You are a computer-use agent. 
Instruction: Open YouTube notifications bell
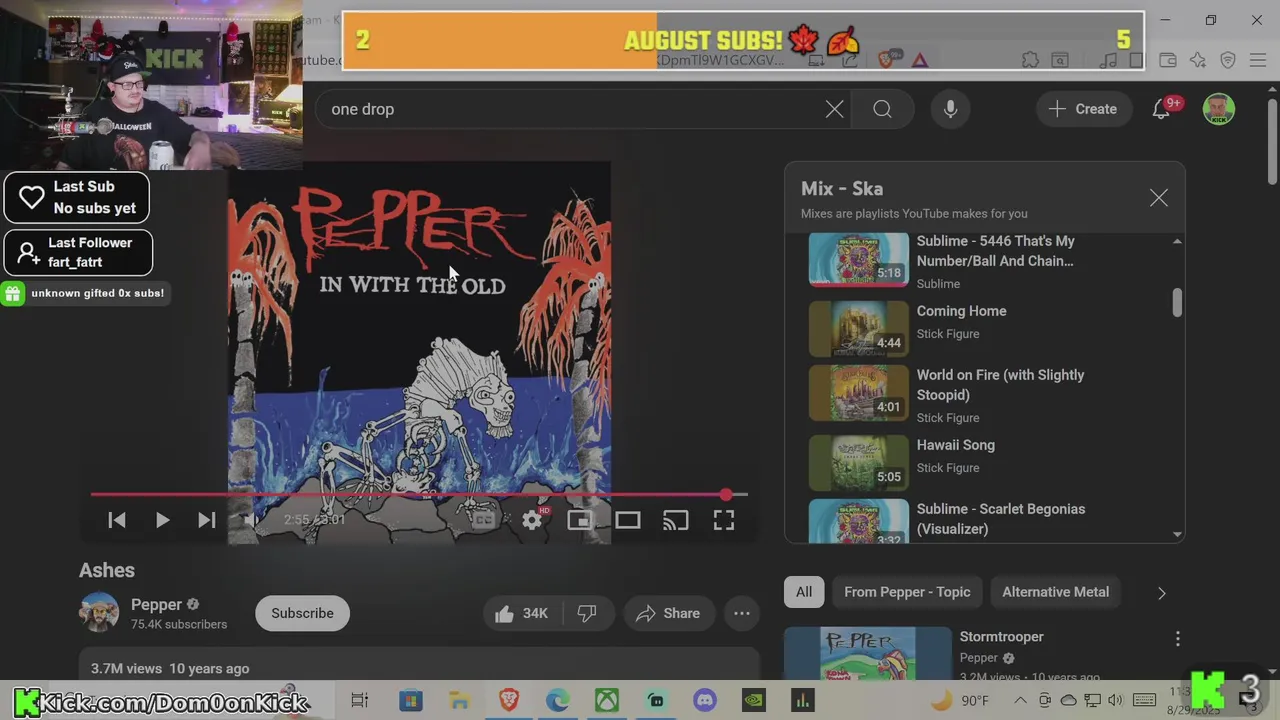(x=1162, y=109)
